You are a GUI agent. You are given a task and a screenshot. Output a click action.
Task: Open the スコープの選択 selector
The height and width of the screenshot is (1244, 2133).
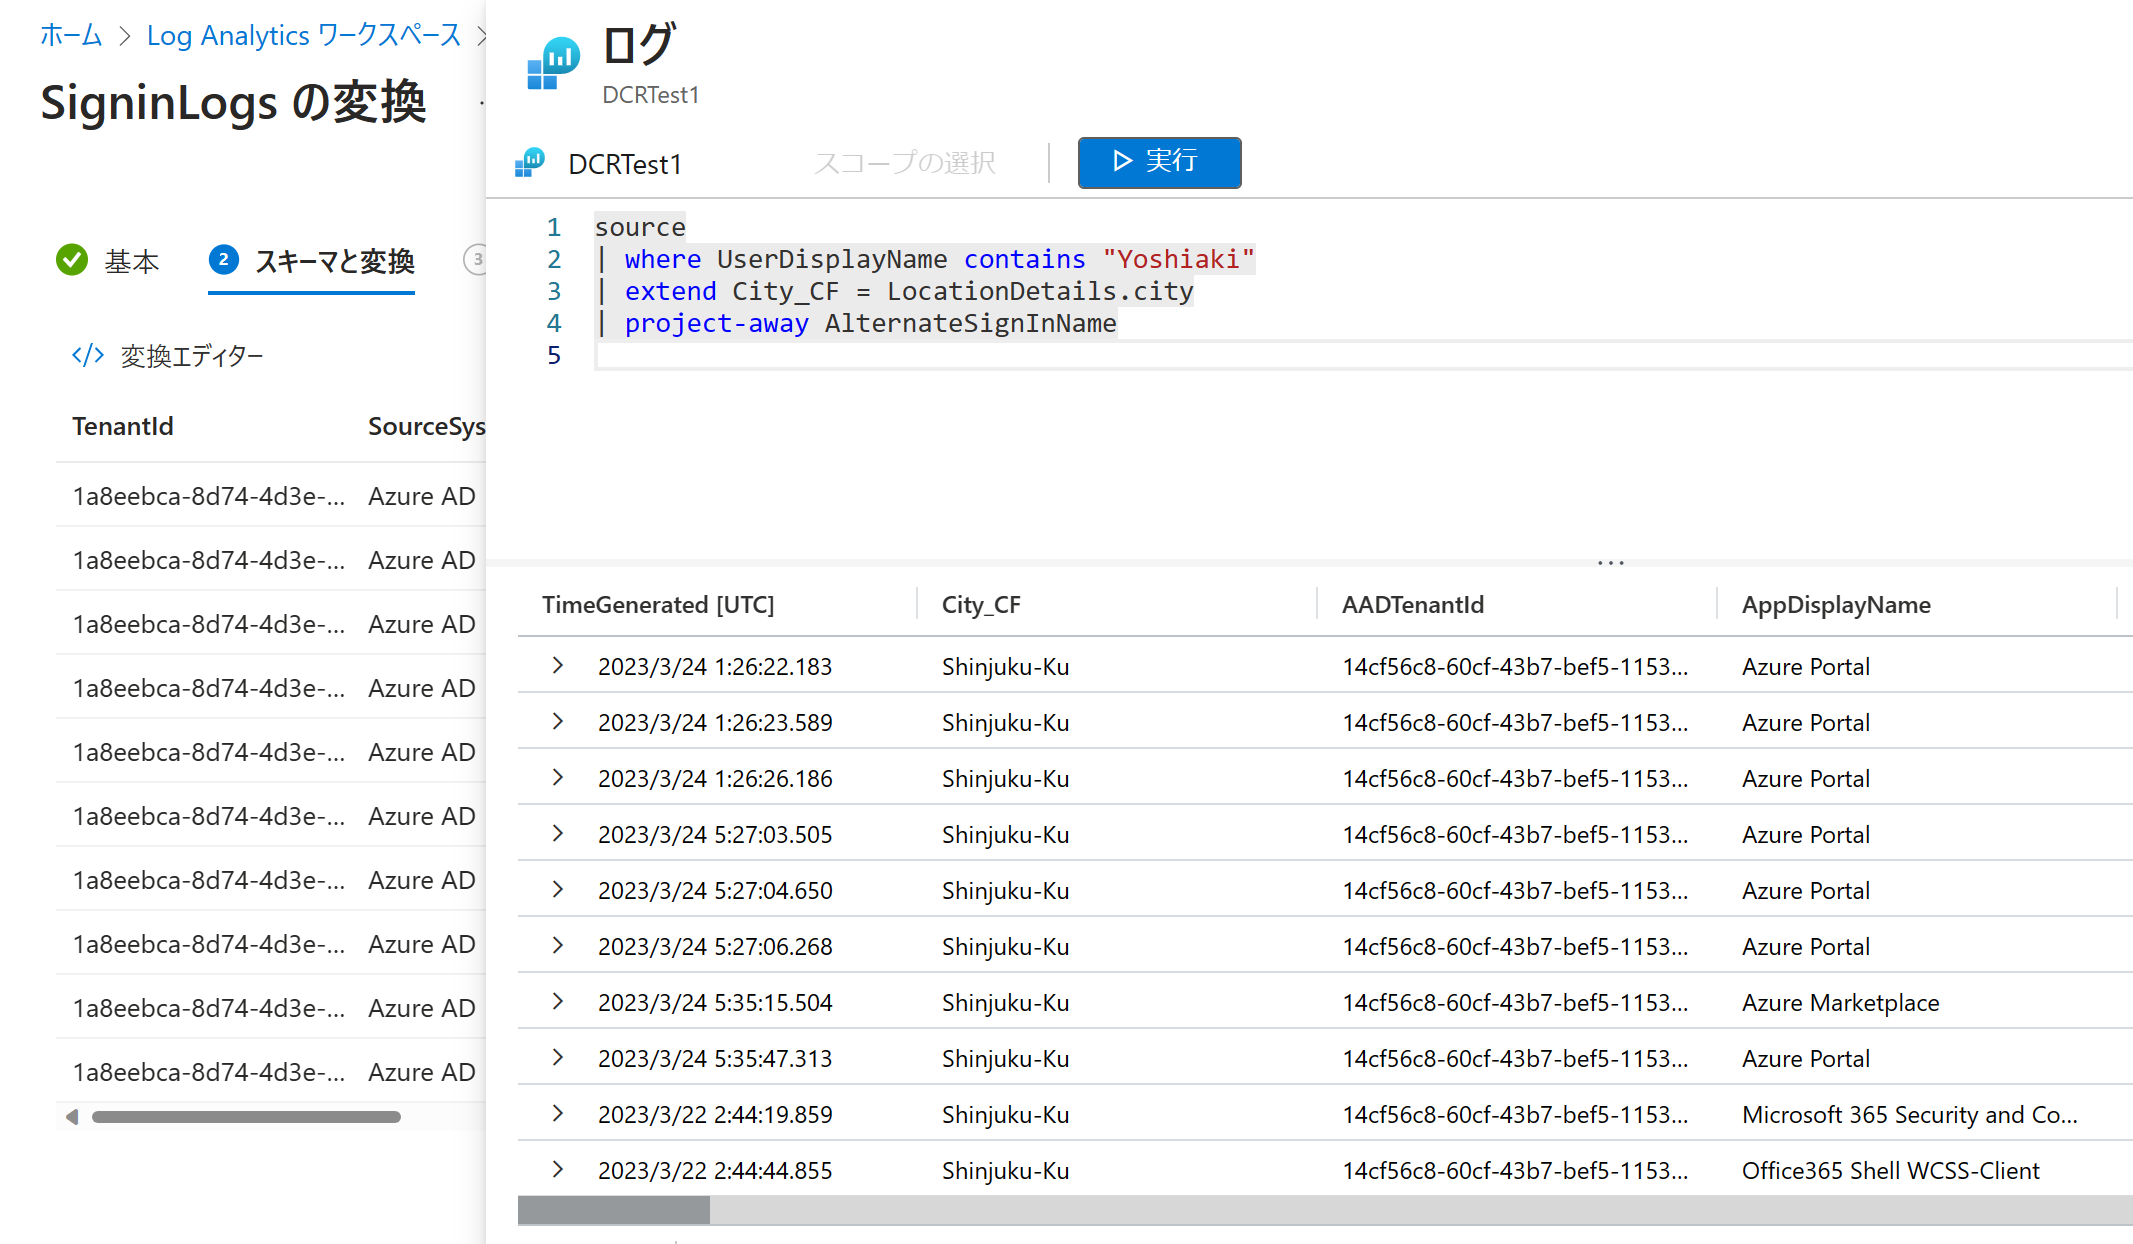pos(903,162)
